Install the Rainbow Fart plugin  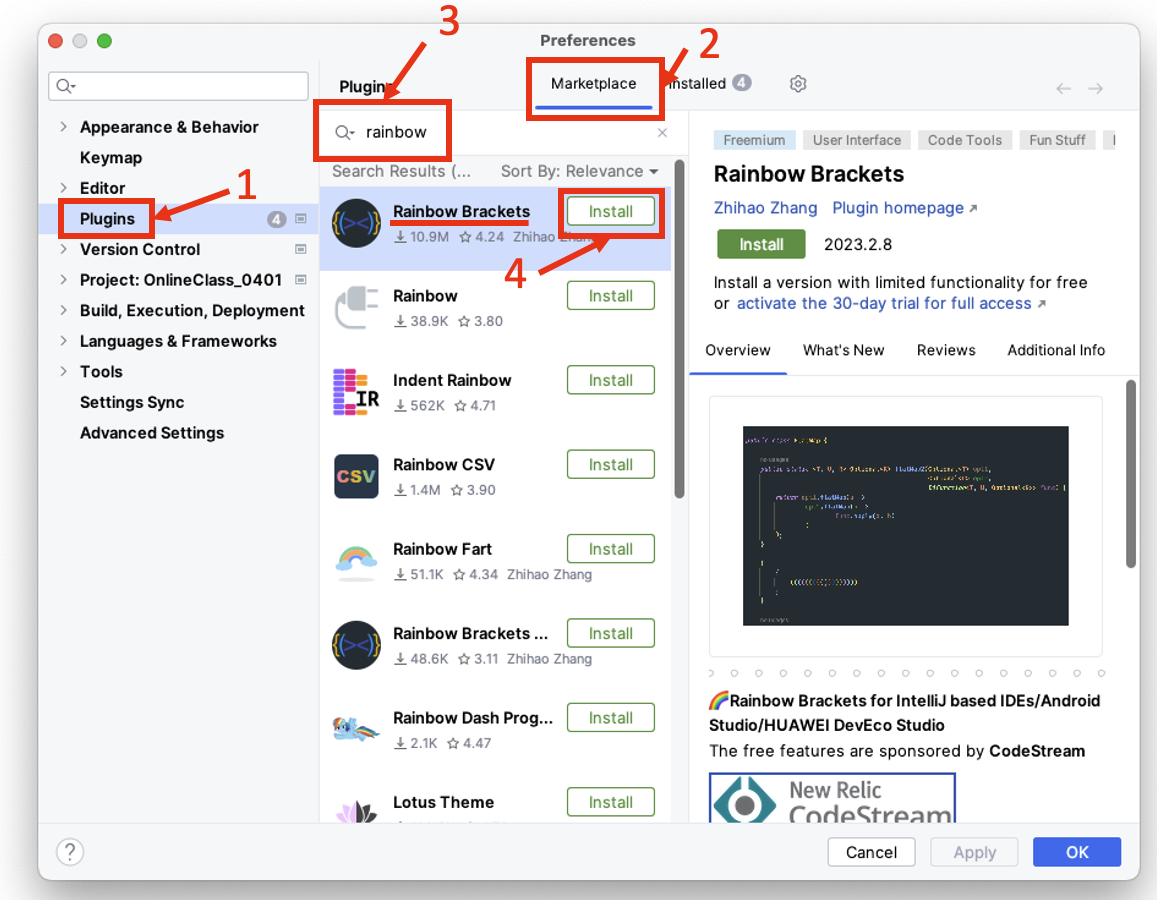[x=611, y=550]
